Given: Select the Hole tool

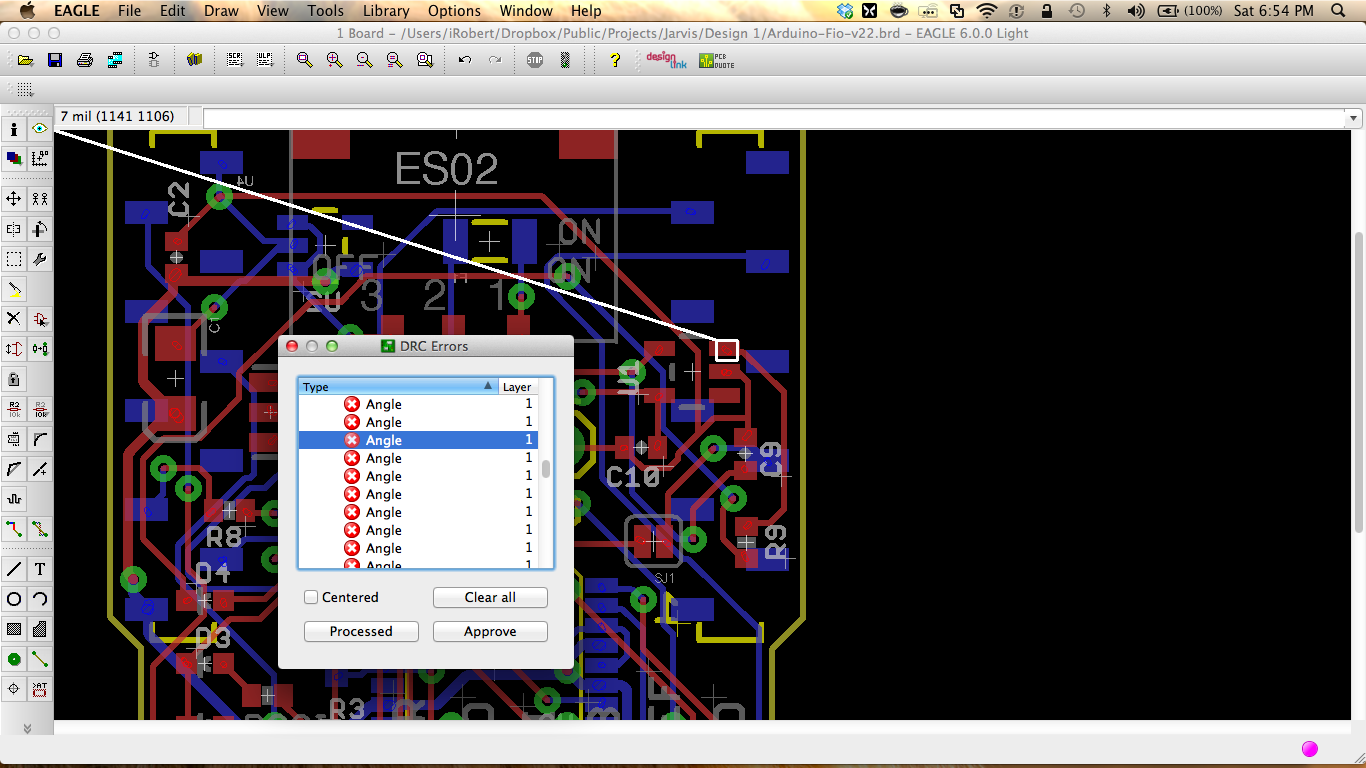Looking at the screenshot, I should point(14,689).
